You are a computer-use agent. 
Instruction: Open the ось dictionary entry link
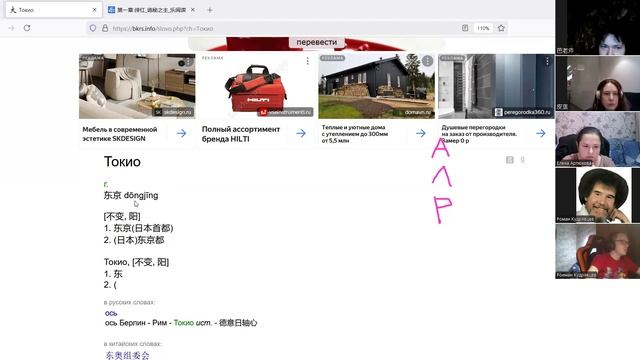pyautogui.click(x=111, y=313)
